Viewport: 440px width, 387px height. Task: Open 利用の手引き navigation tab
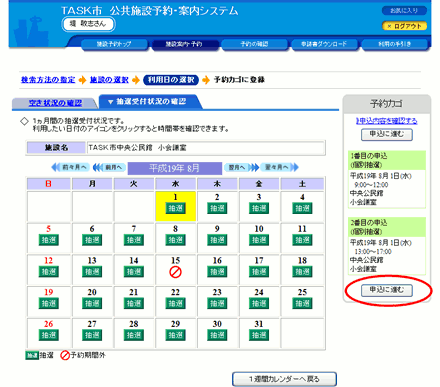coord(394,44)
